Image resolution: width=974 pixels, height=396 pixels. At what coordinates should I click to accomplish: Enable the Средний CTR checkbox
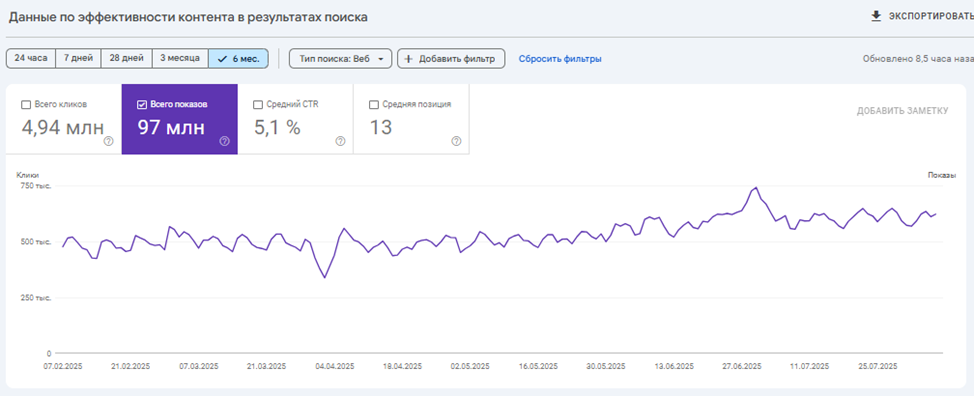coord(258,105)
